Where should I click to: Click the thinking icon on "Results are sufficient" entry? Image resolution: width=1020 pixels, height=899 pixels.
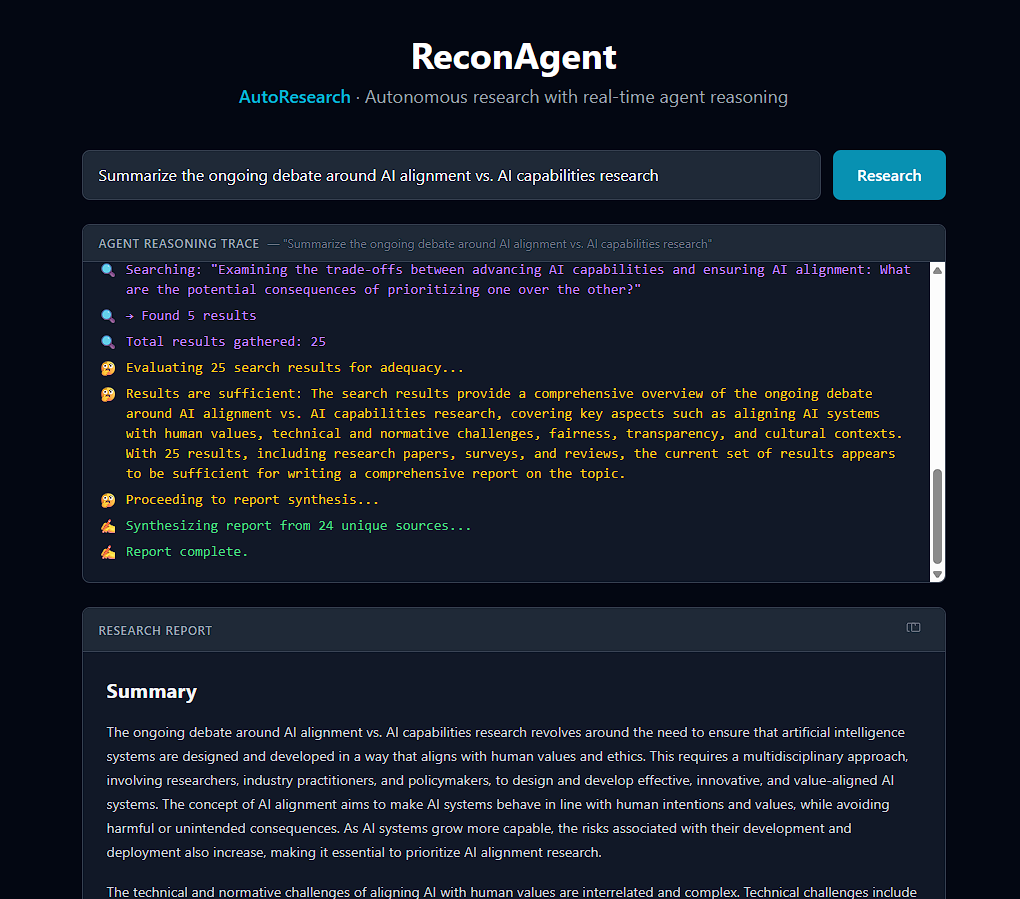pos(108,393)
